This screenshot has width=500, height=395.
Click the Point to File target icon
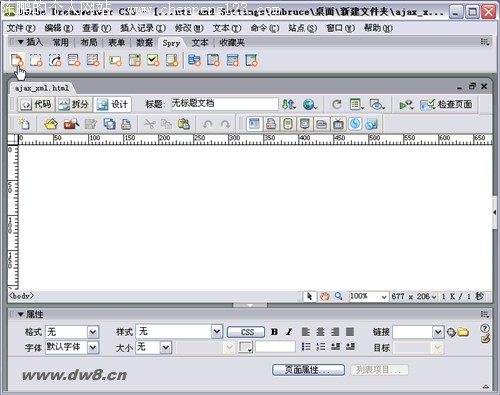[451, 332]
